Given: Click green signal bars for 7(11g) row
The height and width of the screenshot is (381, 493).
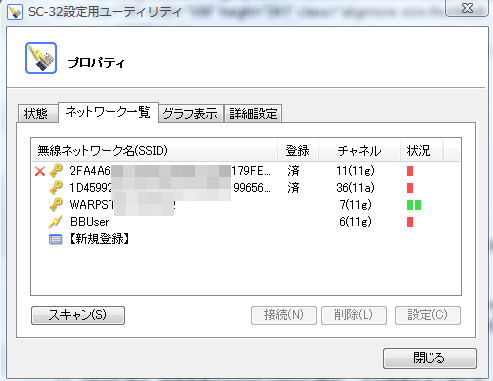Looking at the screenshot, I should pos(414,205).
